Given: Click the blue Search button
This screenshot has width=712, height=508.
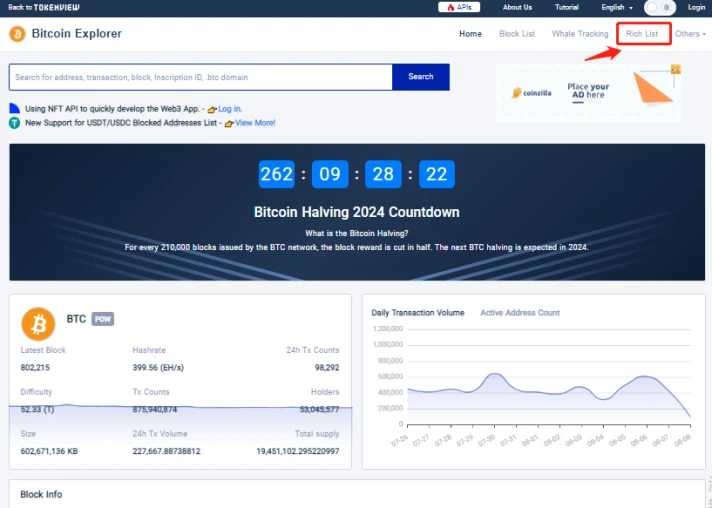Looking at the screenshot, I should (421, 77).
